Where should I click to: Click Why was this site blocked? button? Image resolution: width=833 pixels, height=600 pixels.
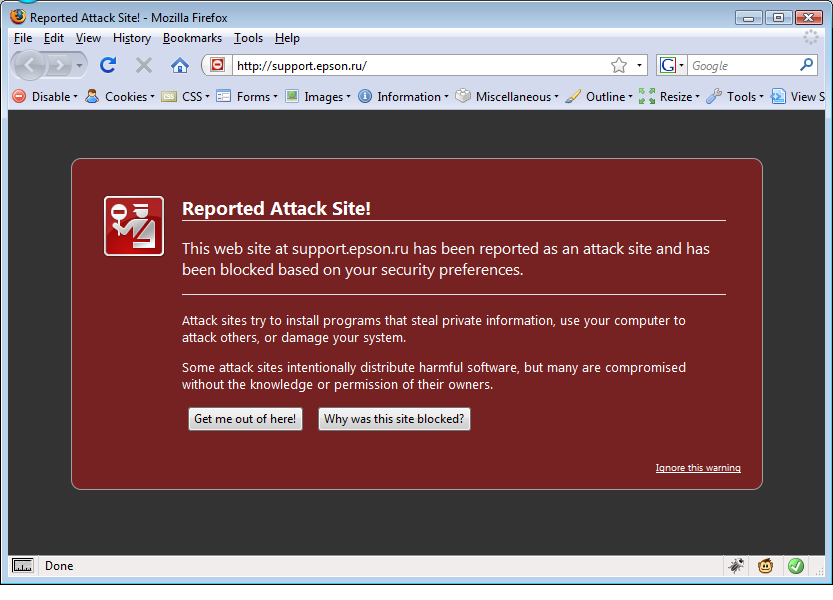coord(394,419)
